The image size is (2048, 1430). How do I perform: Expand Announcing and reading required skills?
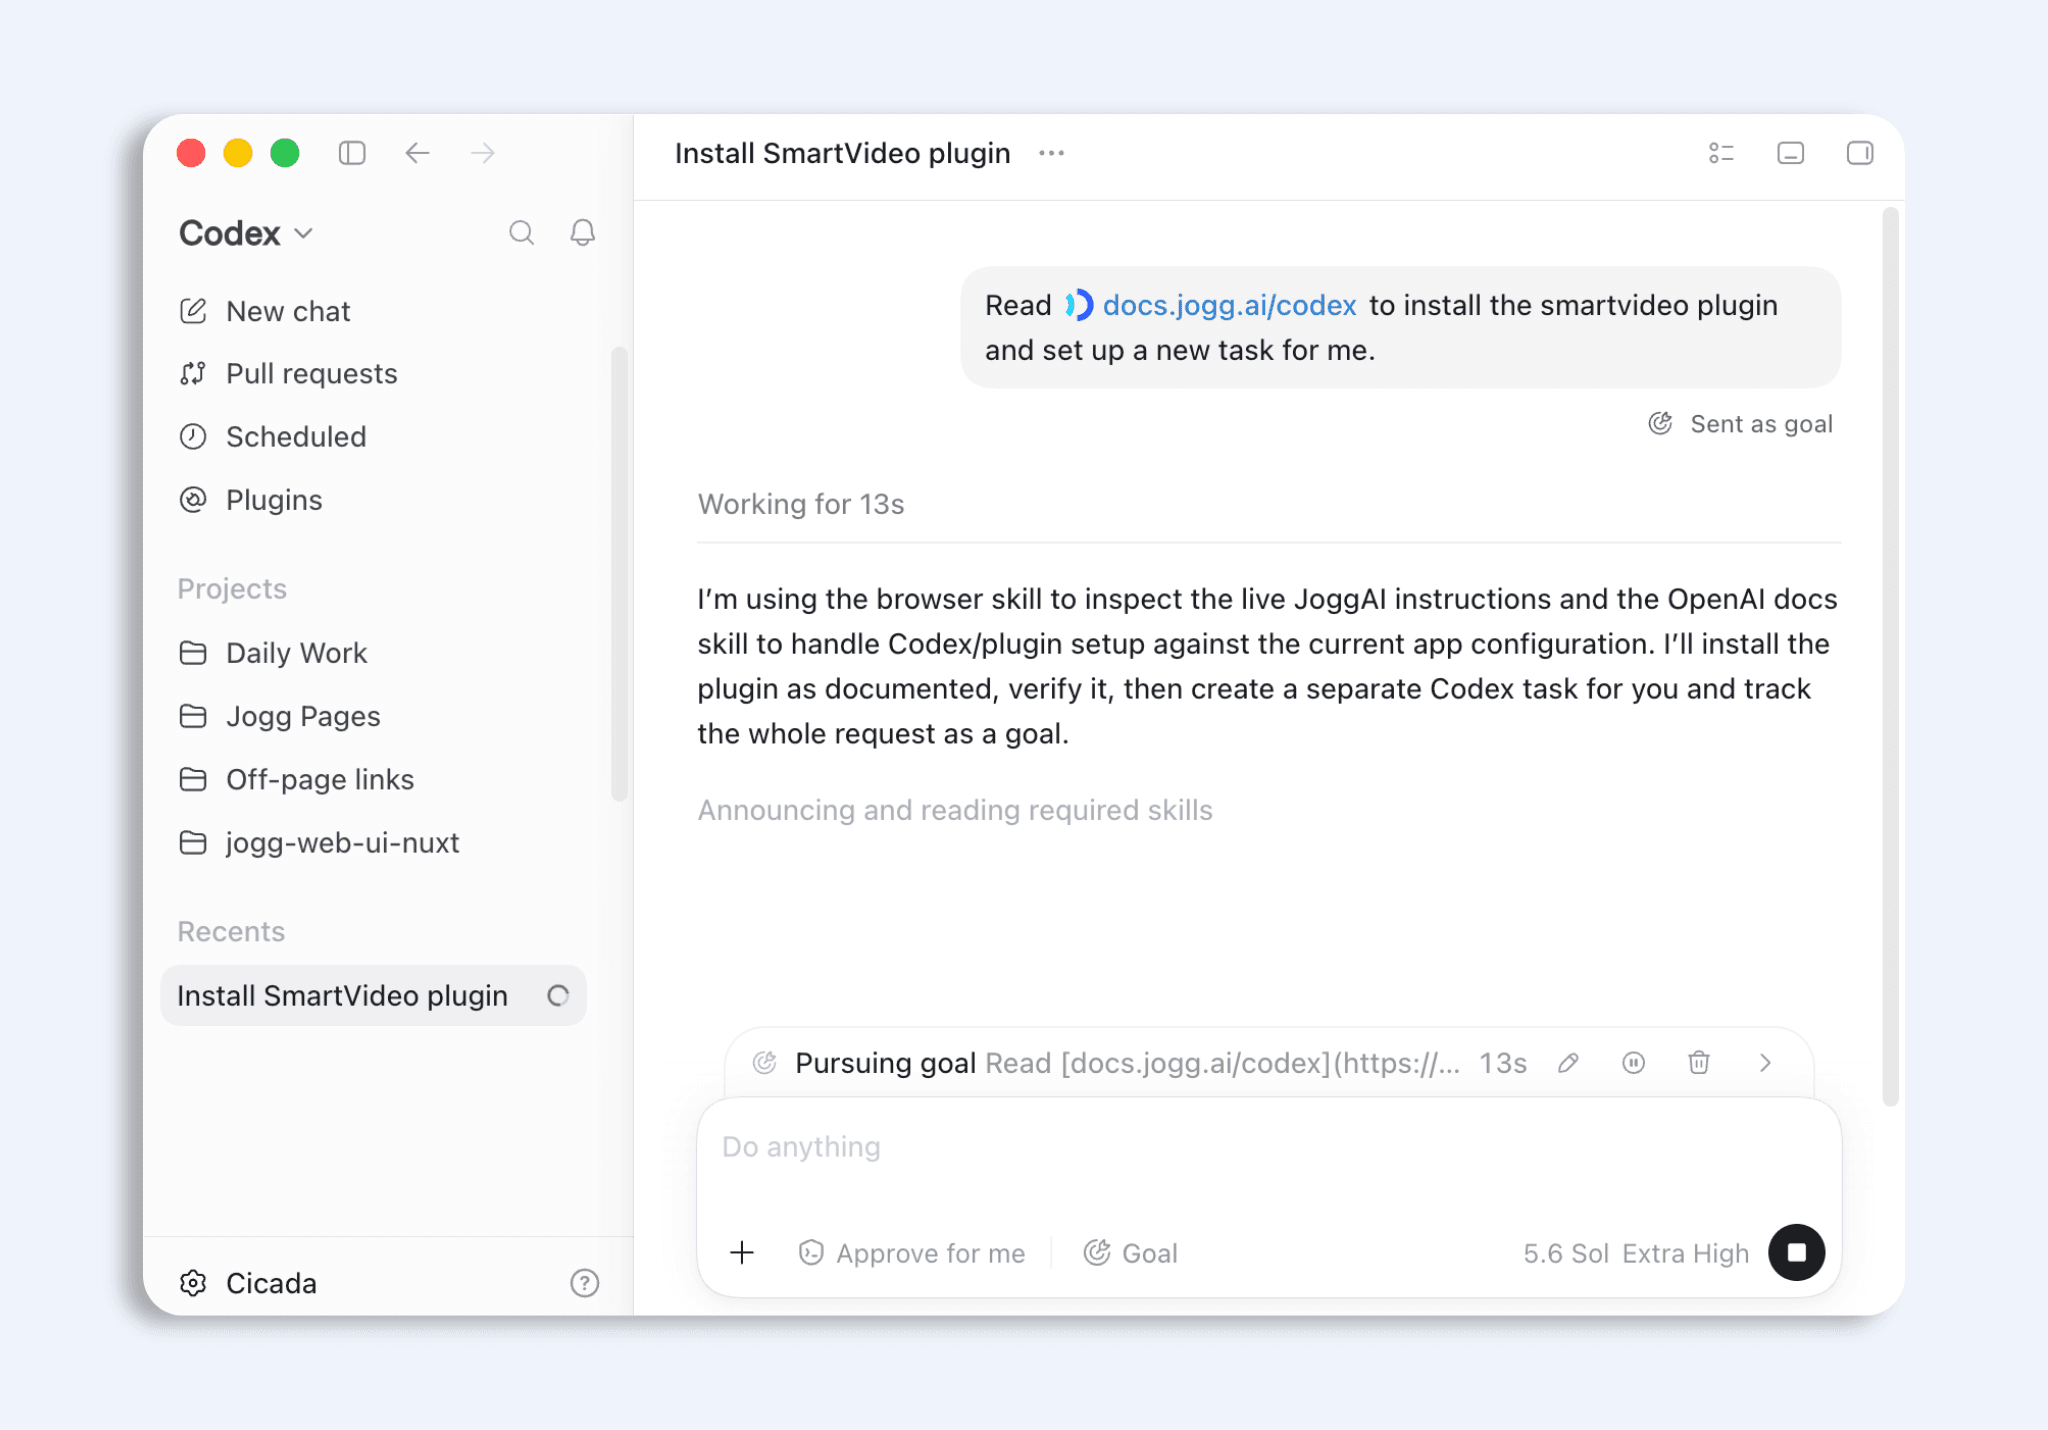tap(955, 810)
